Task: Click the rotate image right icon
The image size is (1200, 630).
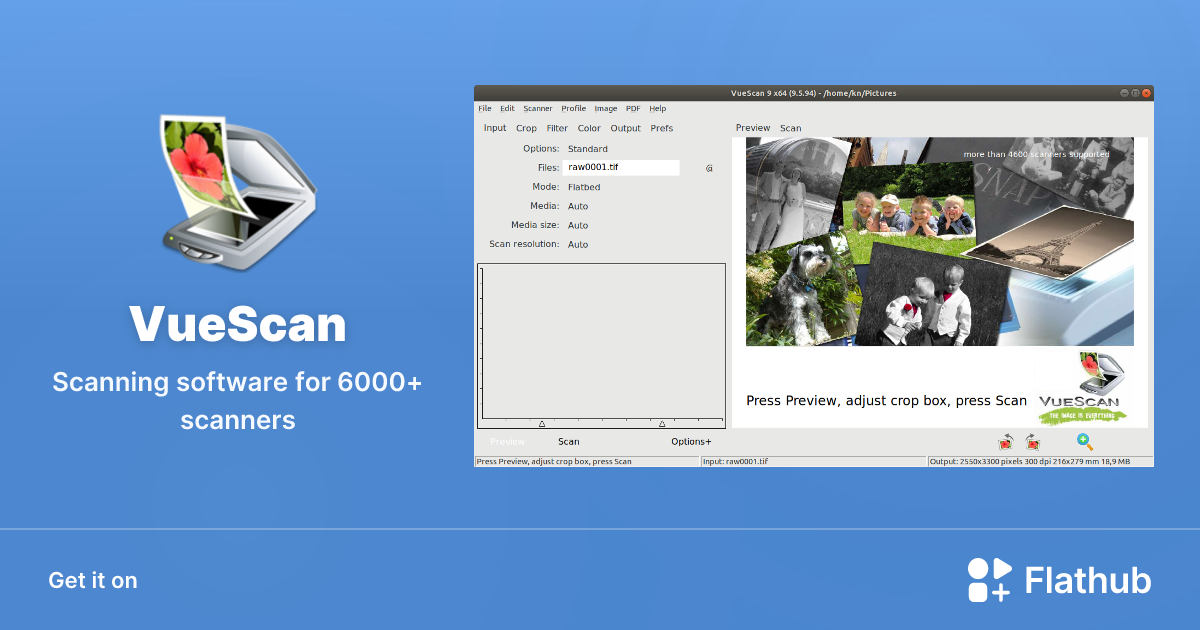Action: click(1033, 442)
